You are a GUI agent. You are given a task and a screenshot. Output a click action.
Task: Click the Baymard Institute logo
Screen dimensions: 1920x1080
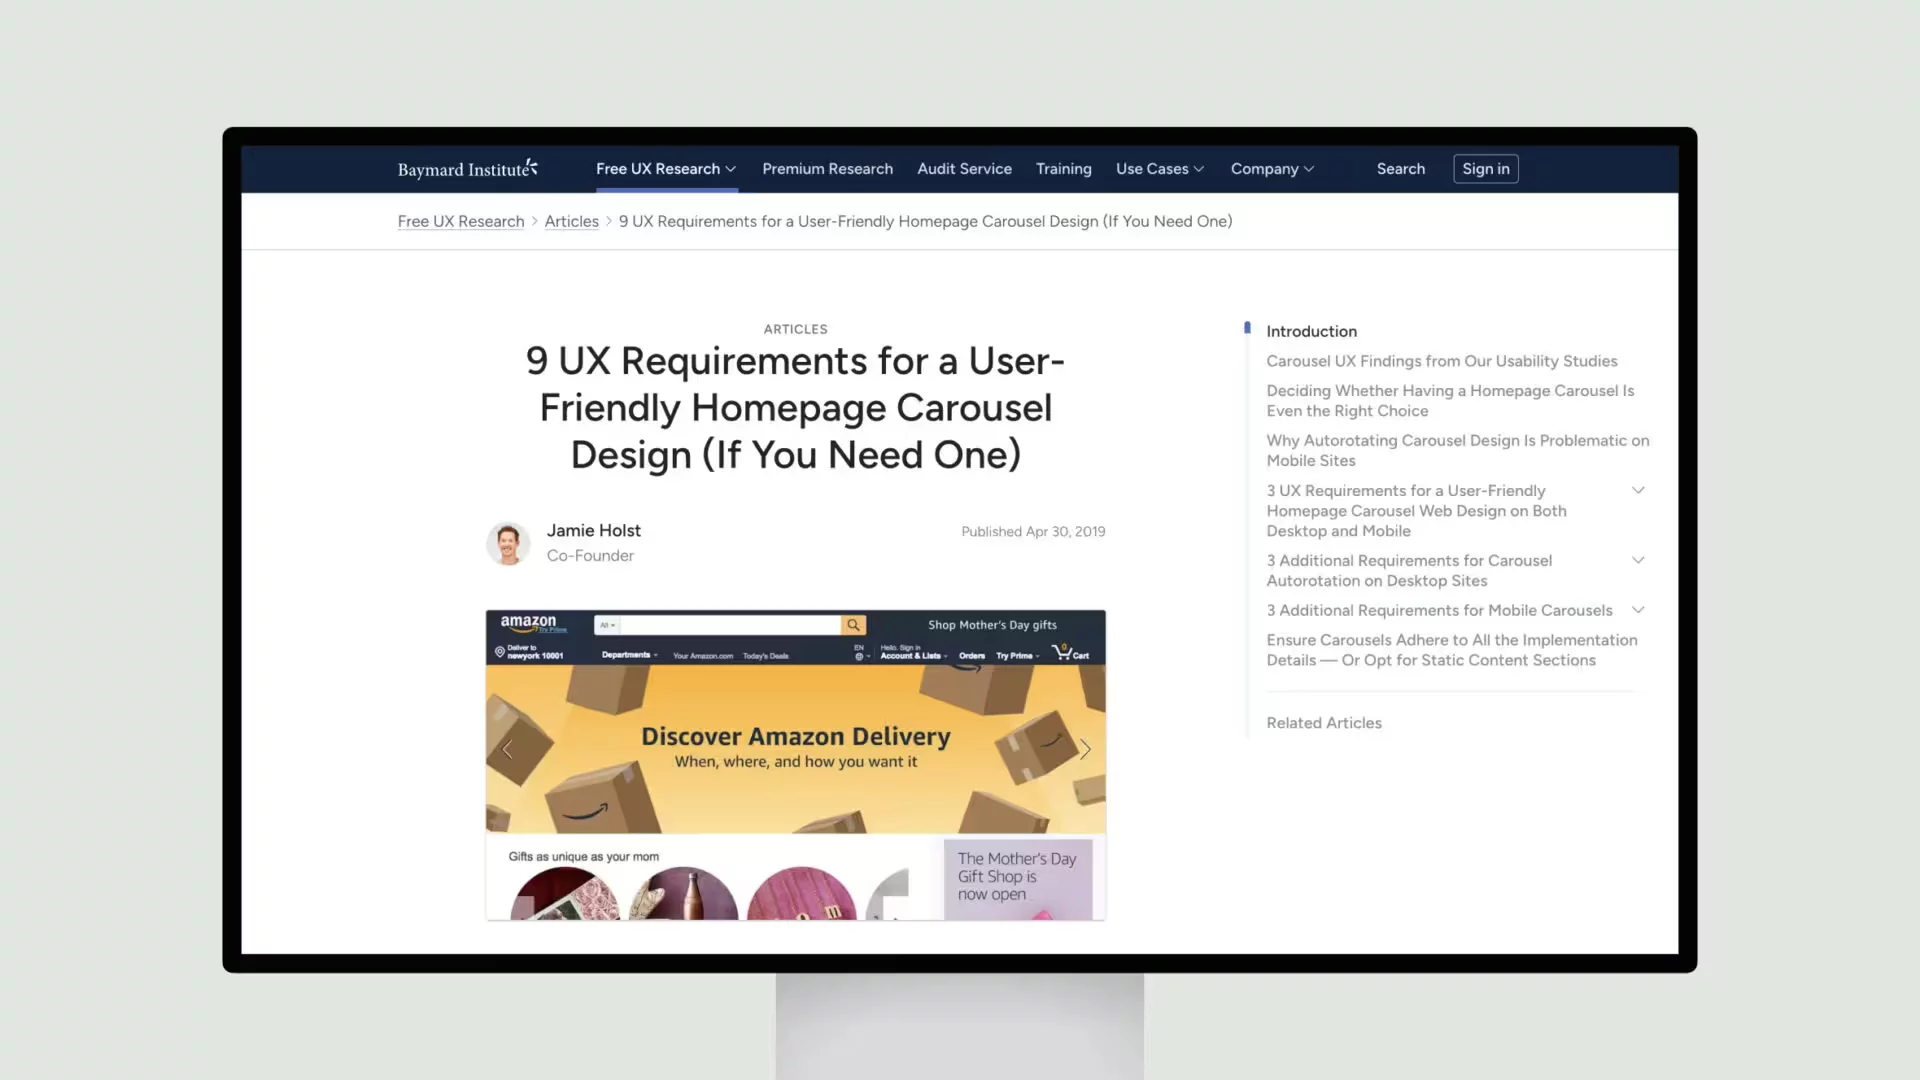point(469,167)
